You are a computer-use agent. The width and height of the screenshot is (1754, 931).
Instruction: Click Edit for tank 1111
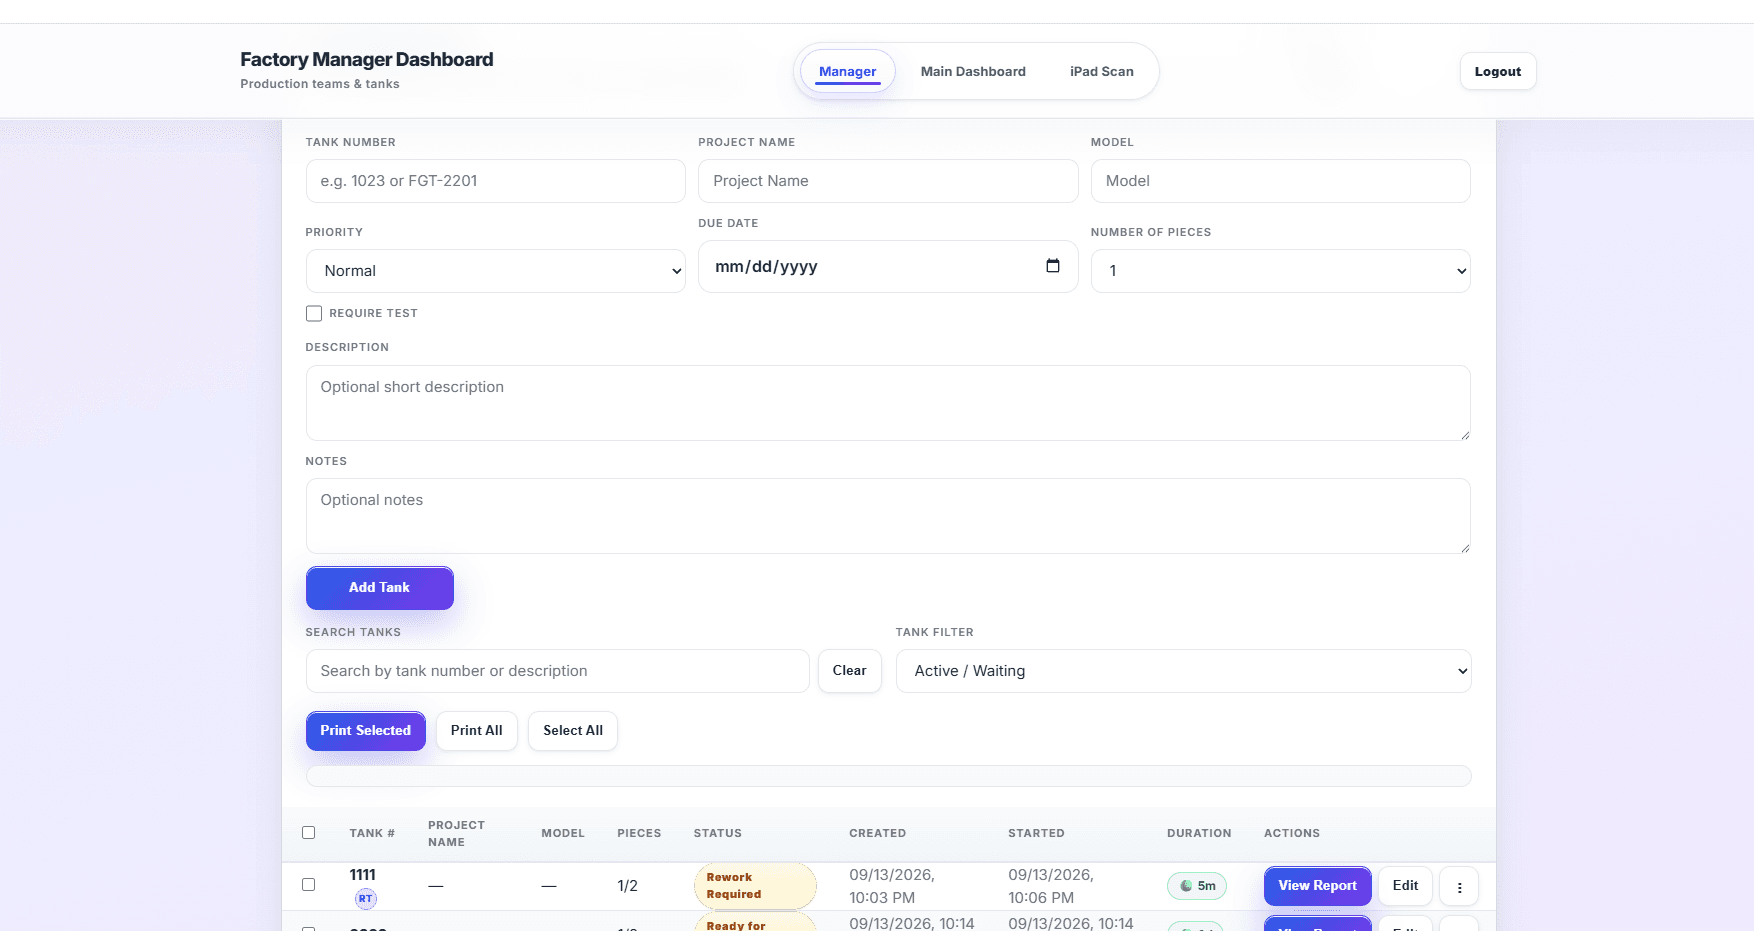(1406, 886)
